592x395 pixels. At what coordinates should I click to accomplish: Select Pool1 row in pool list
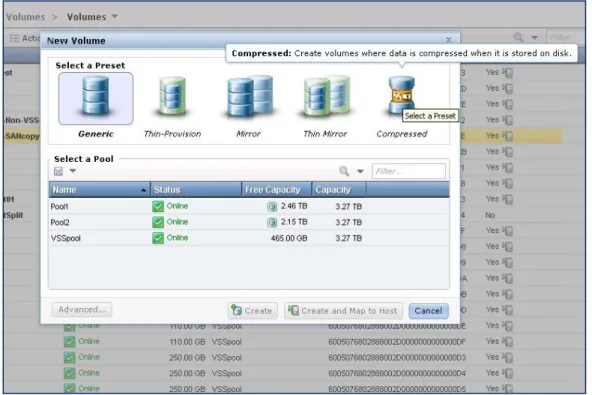click(249, 206)
